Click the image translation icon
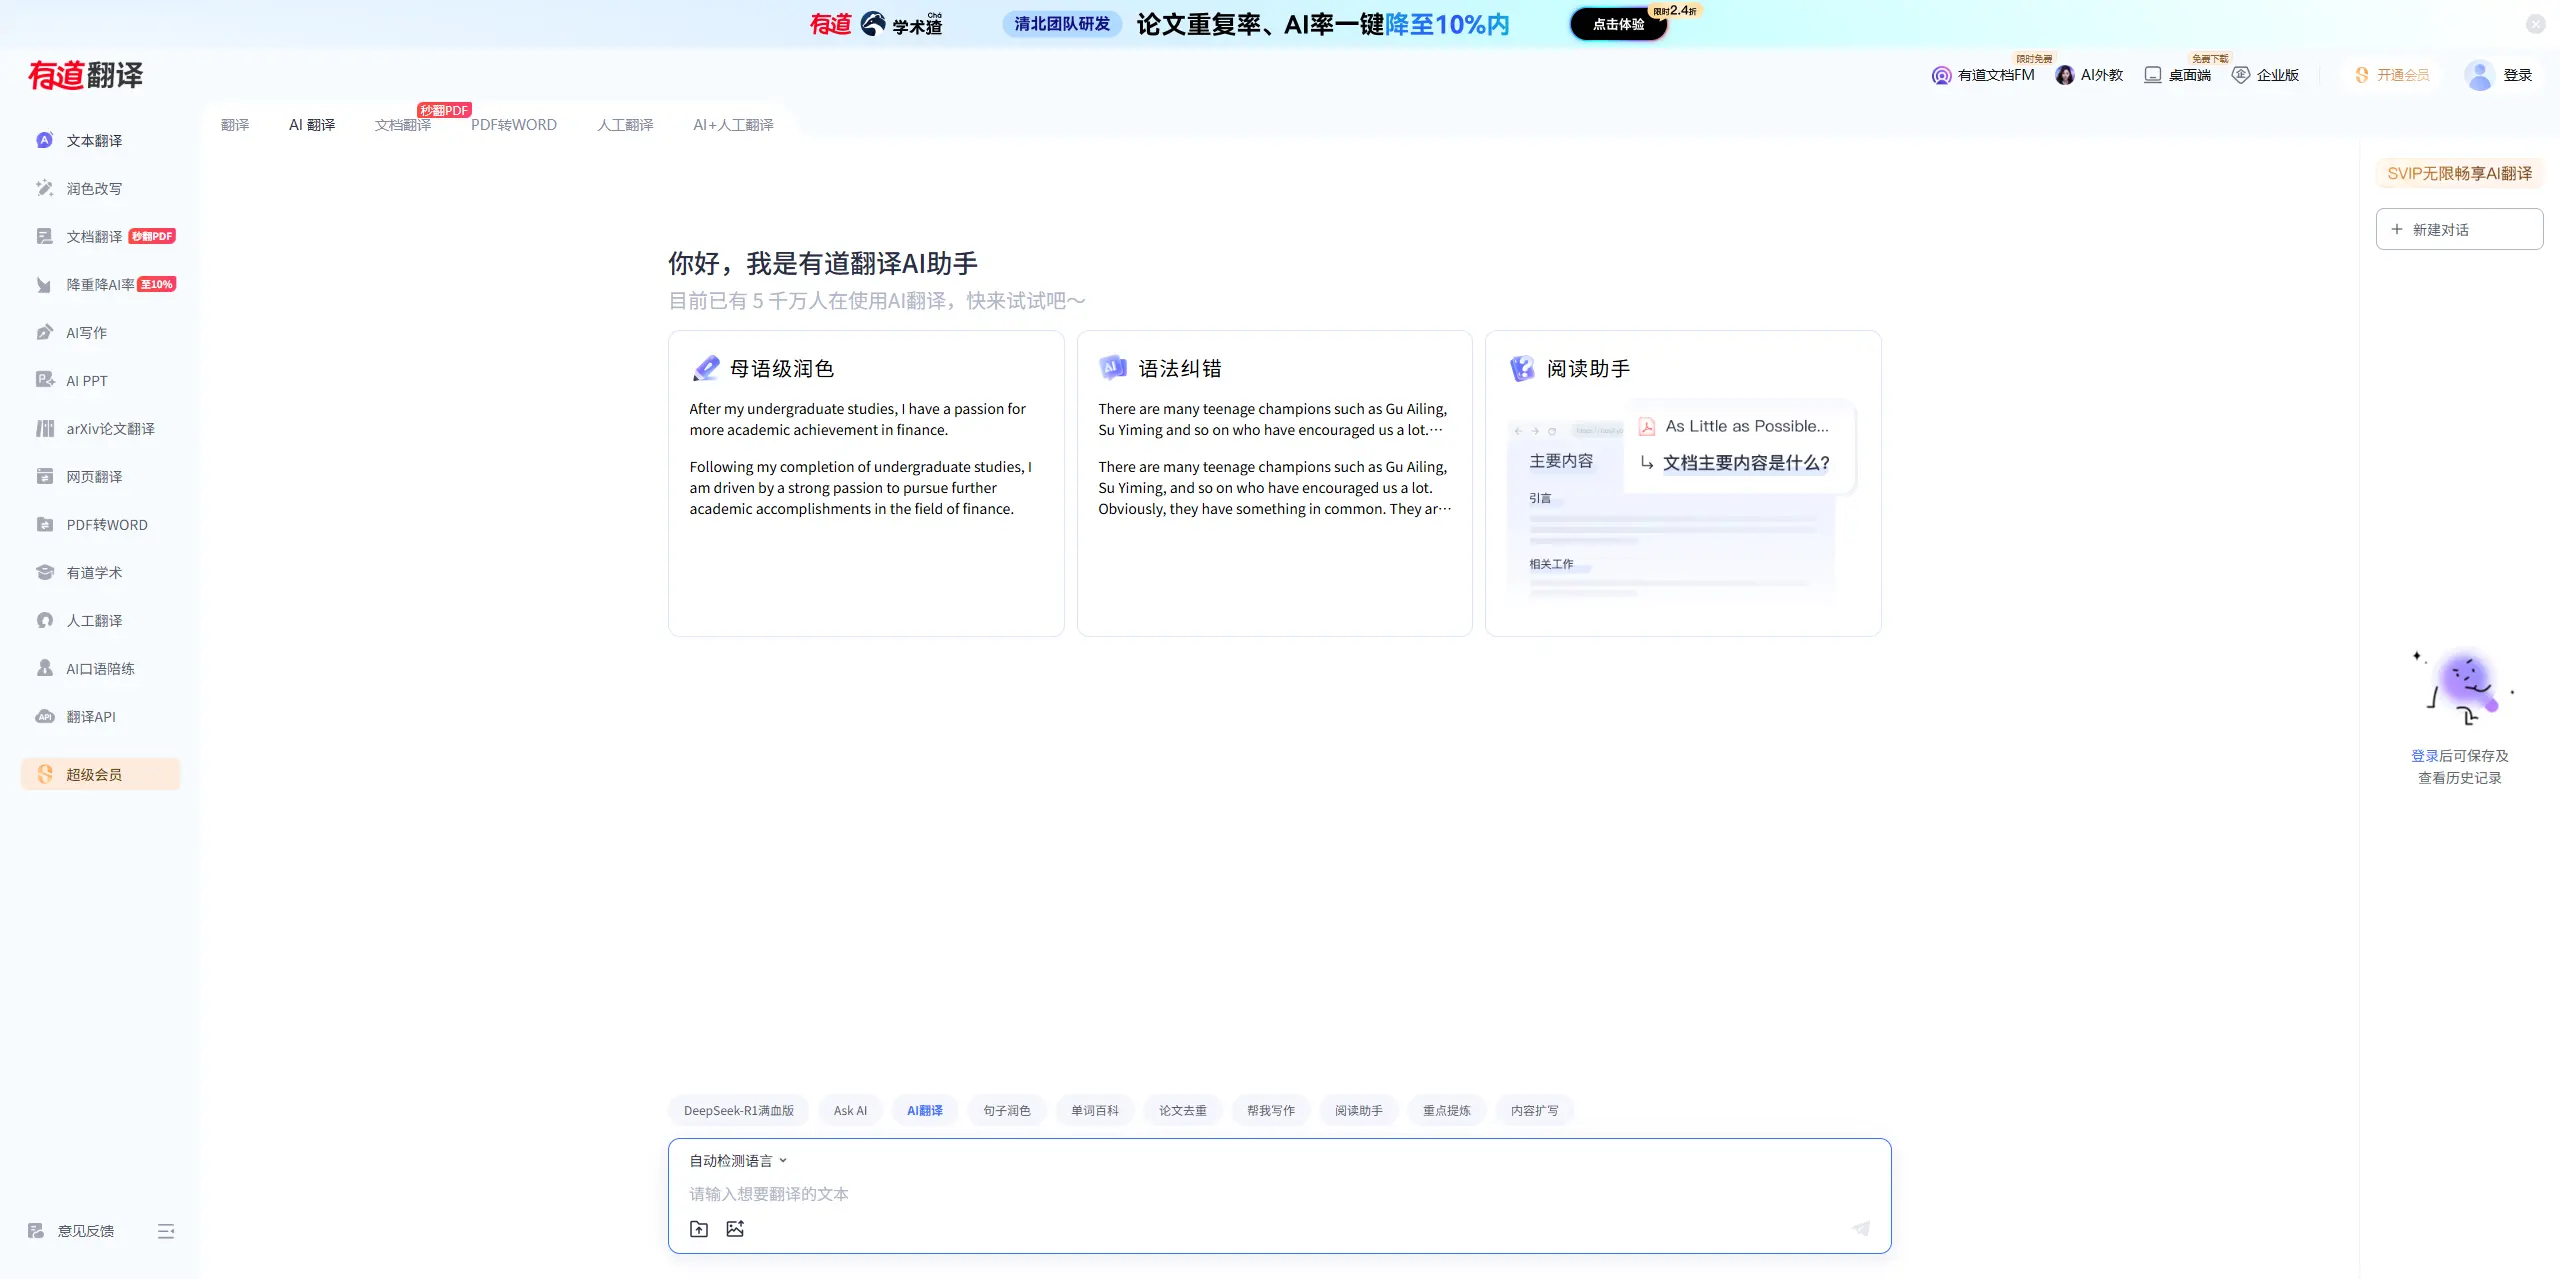This screenshot has height=1279, width=2560. tap(736, 1228)
